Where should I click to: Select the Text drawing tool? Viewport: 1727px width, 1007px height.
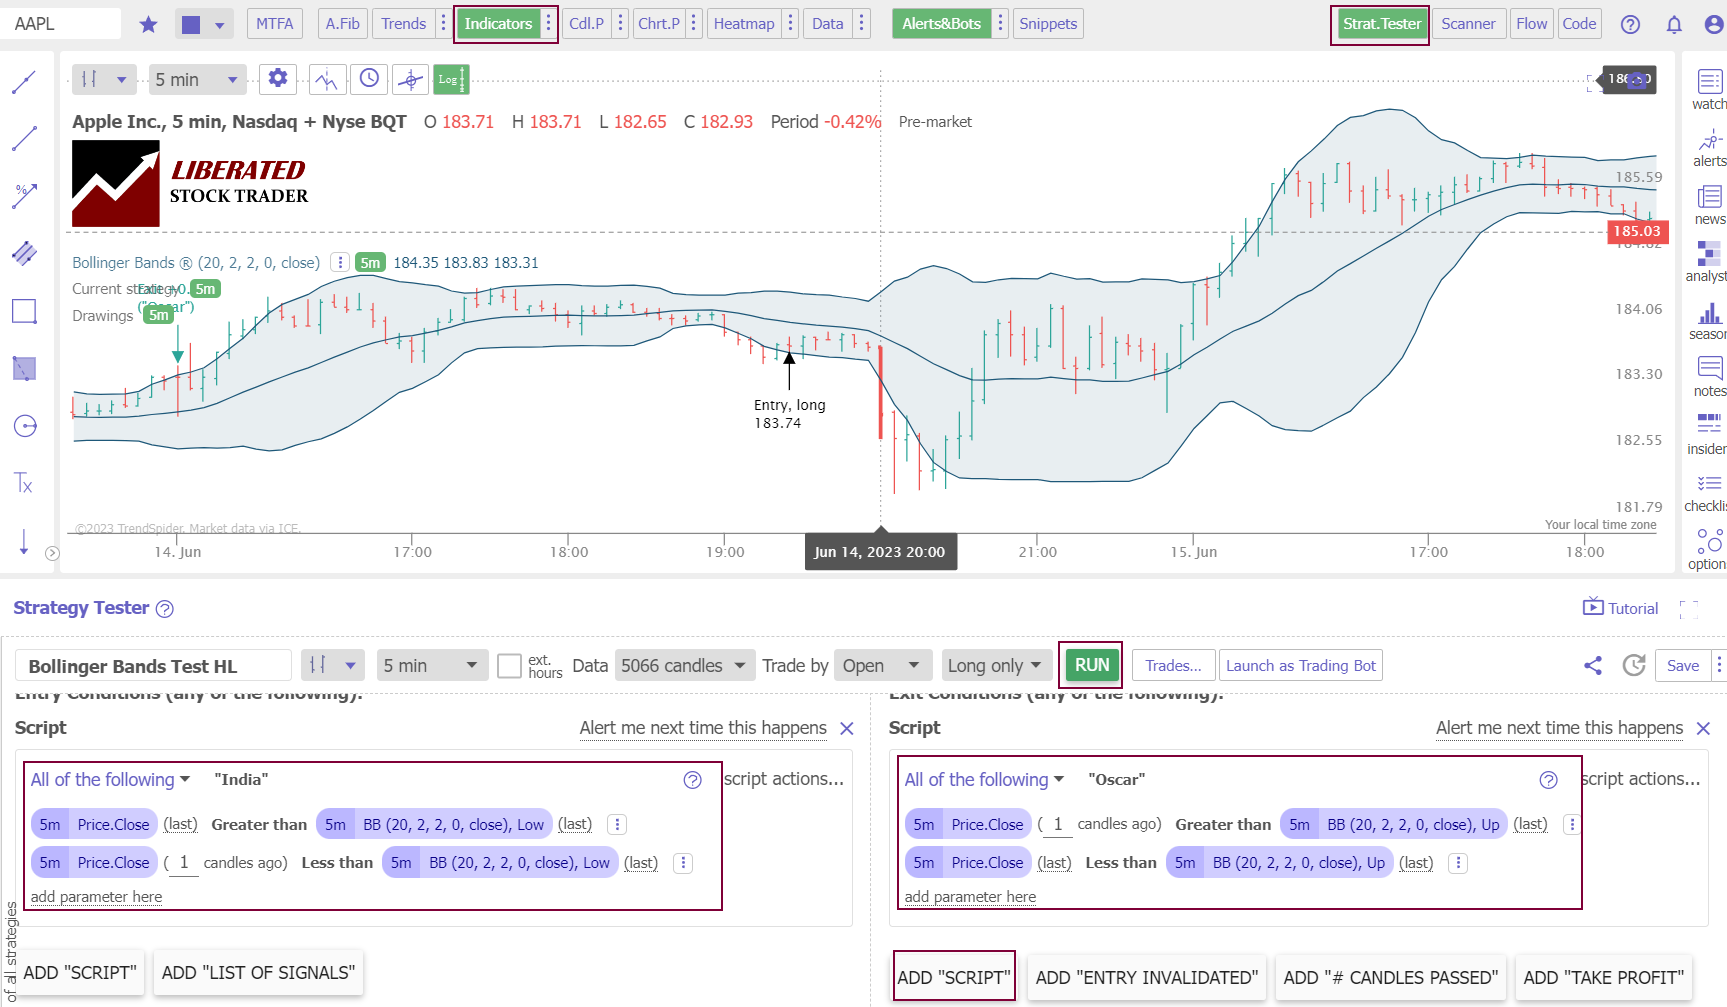(23, 484)
